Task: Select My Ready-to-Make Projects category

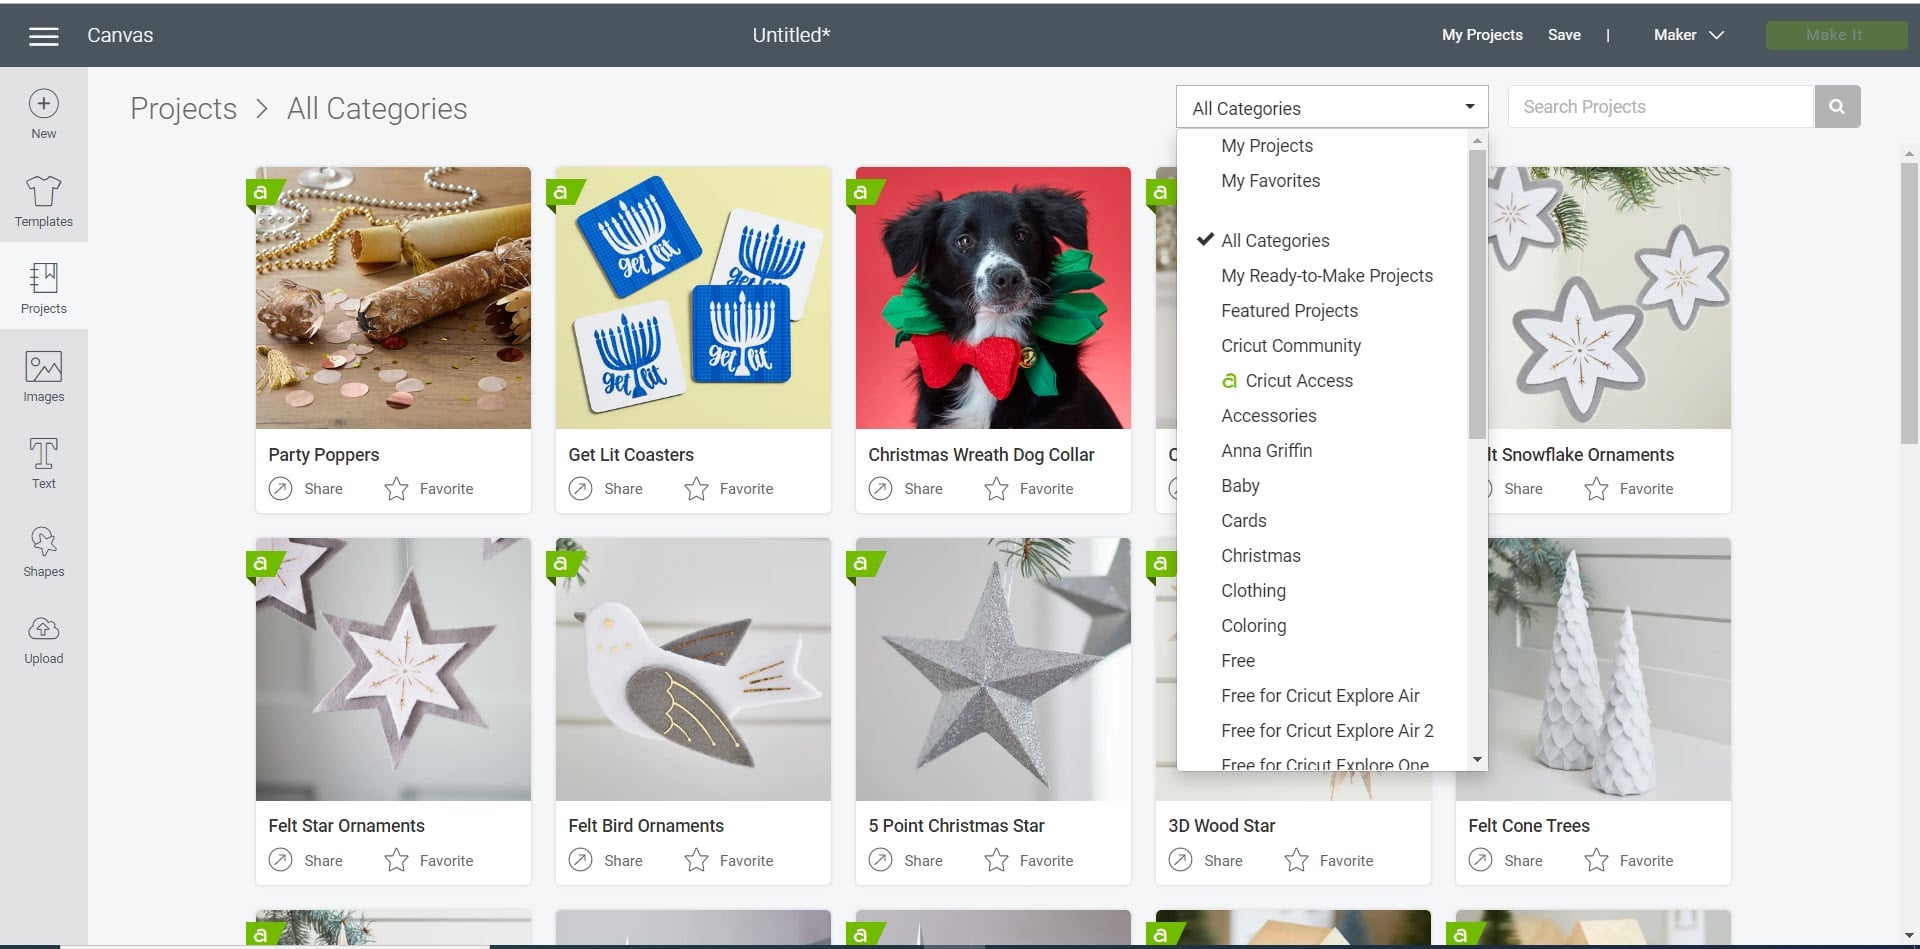Action: click(x=1327, y=276)
